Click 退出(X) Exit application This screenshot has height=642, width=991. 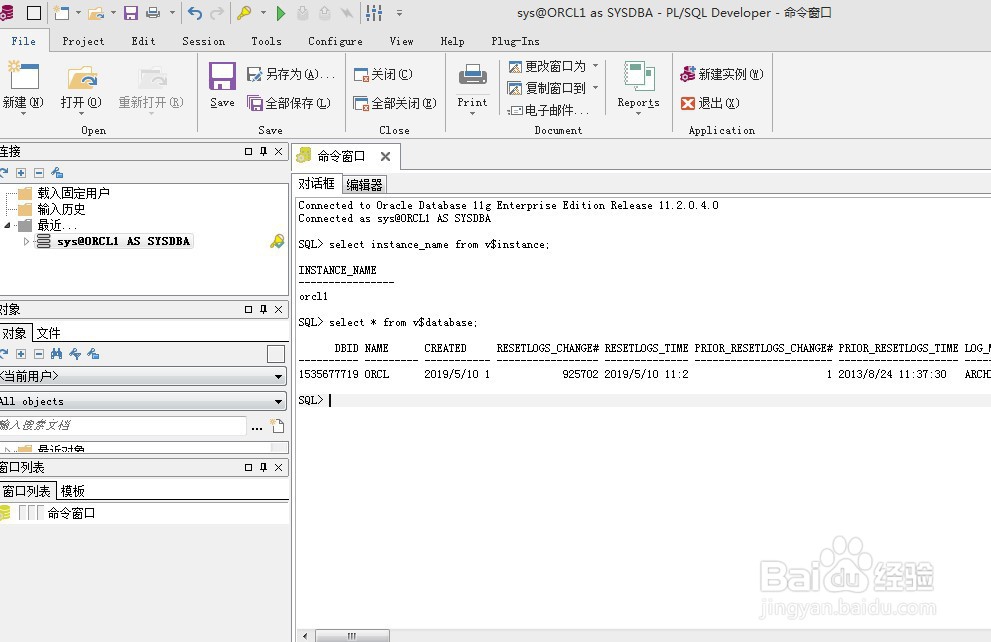(x=710, y=103)
